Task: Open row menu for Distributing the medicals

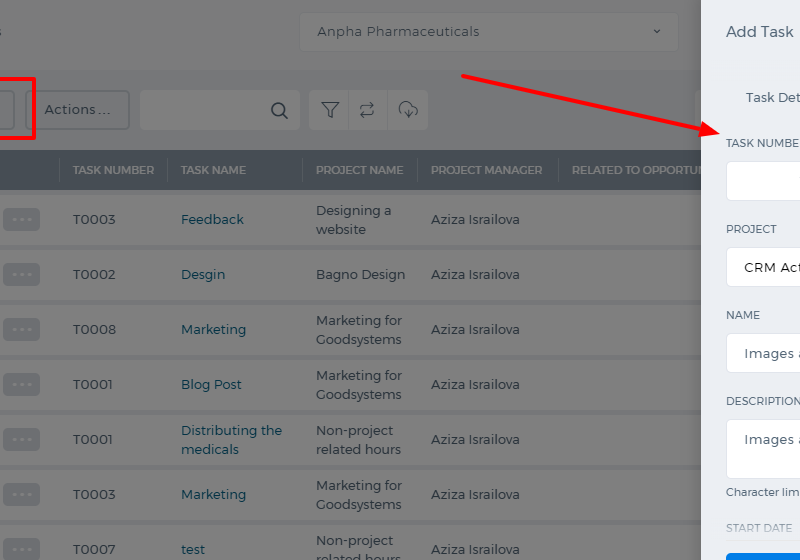Action: (21, 440)
